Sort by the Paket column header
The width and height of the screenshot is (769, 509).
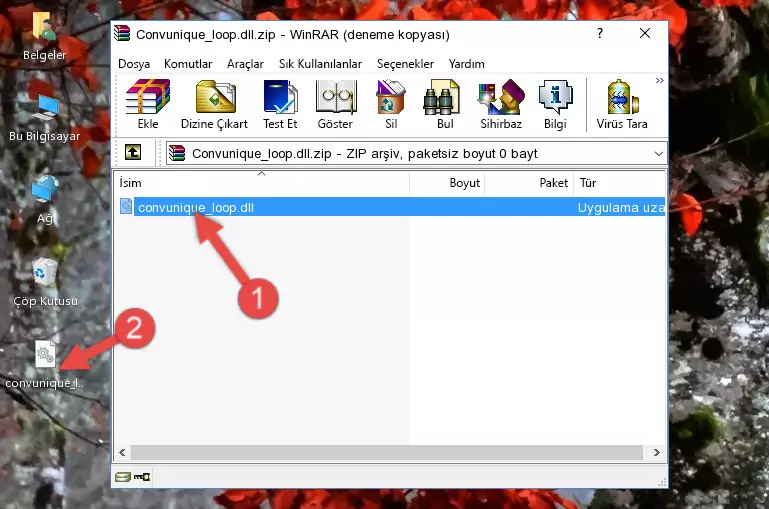pyautogui.click(x=529, y=183)
